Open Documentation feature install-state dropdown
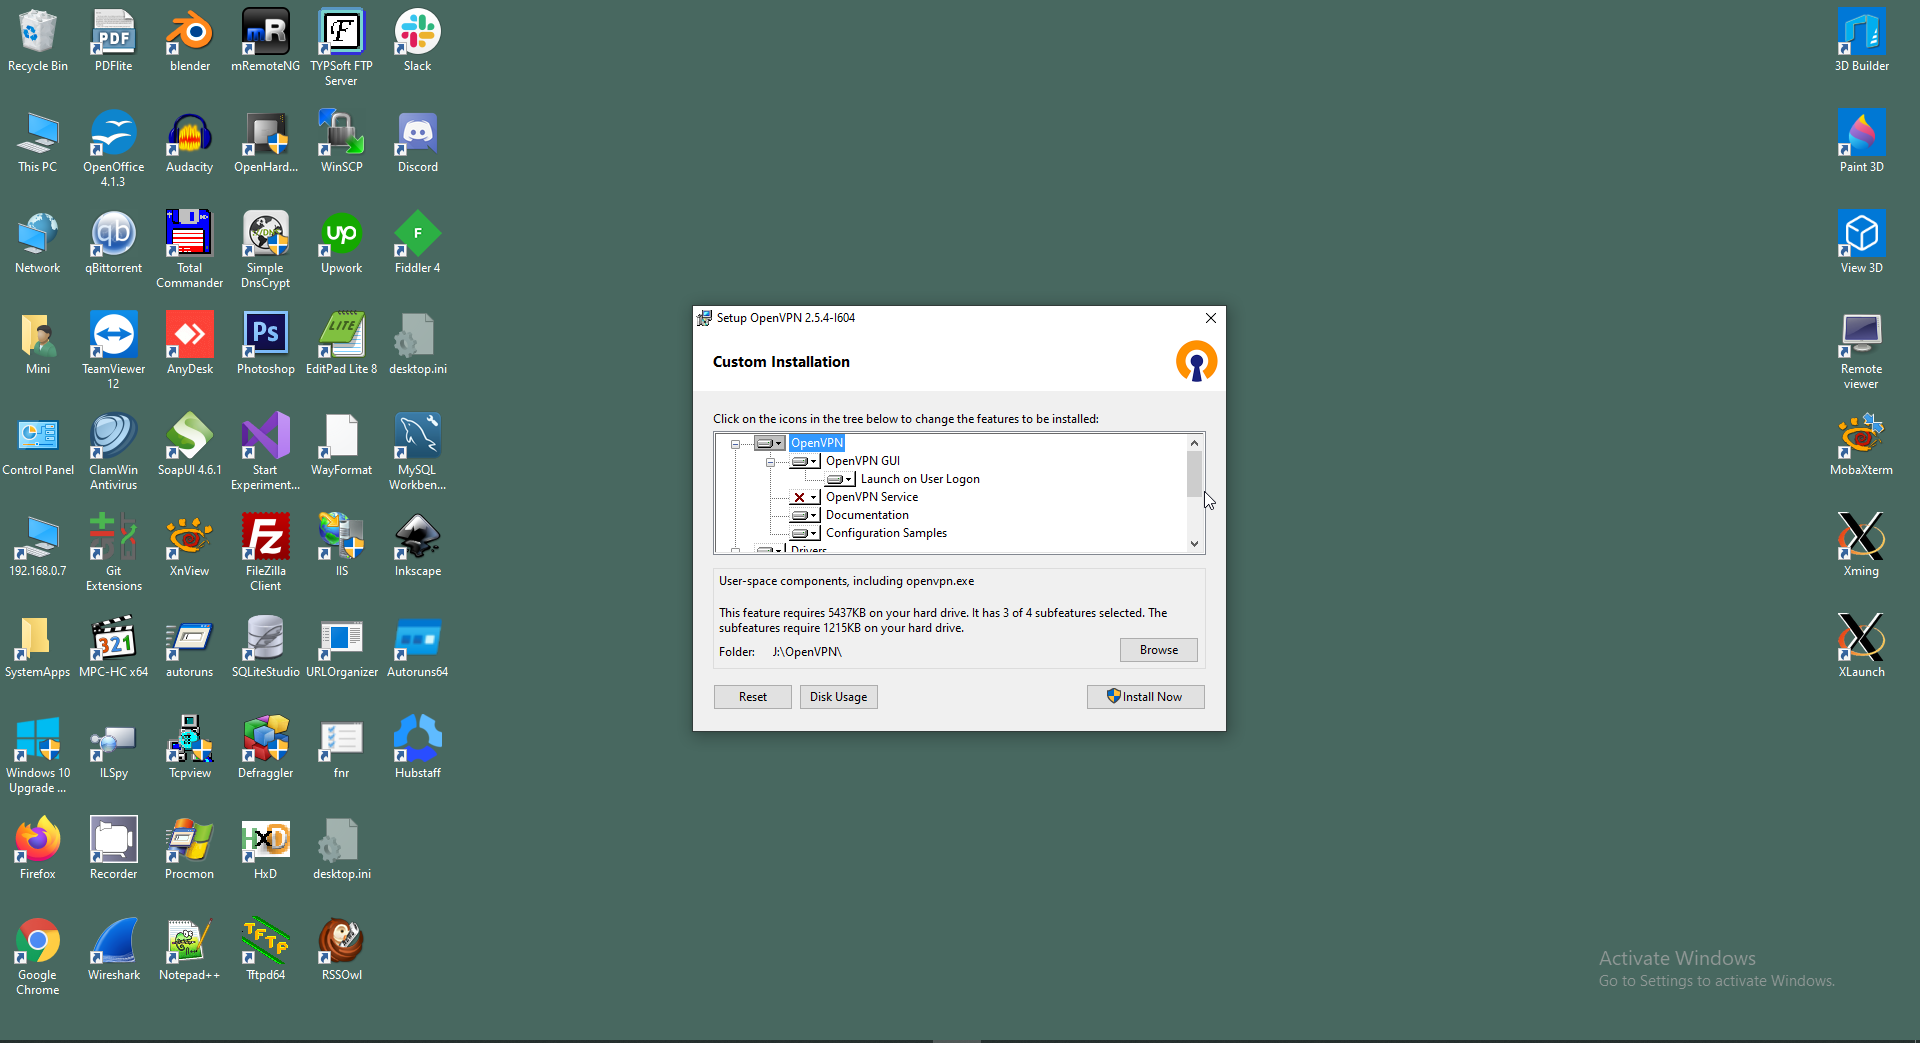Image resolution: width=1920 pixels, height=1043 pixels. 805,515
